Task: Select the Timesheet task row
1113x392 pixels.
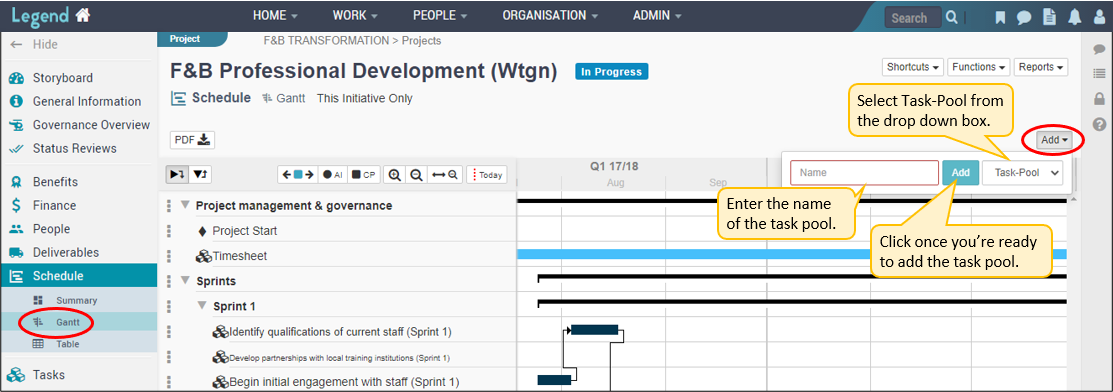Action: point(240,256)
